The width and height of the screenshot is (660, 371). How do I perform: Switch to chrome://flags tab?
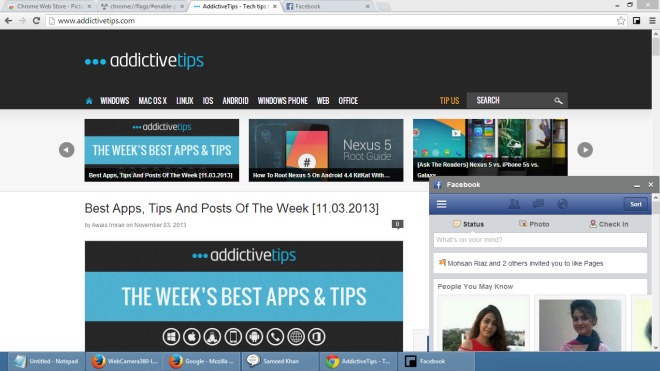[142, 6]
